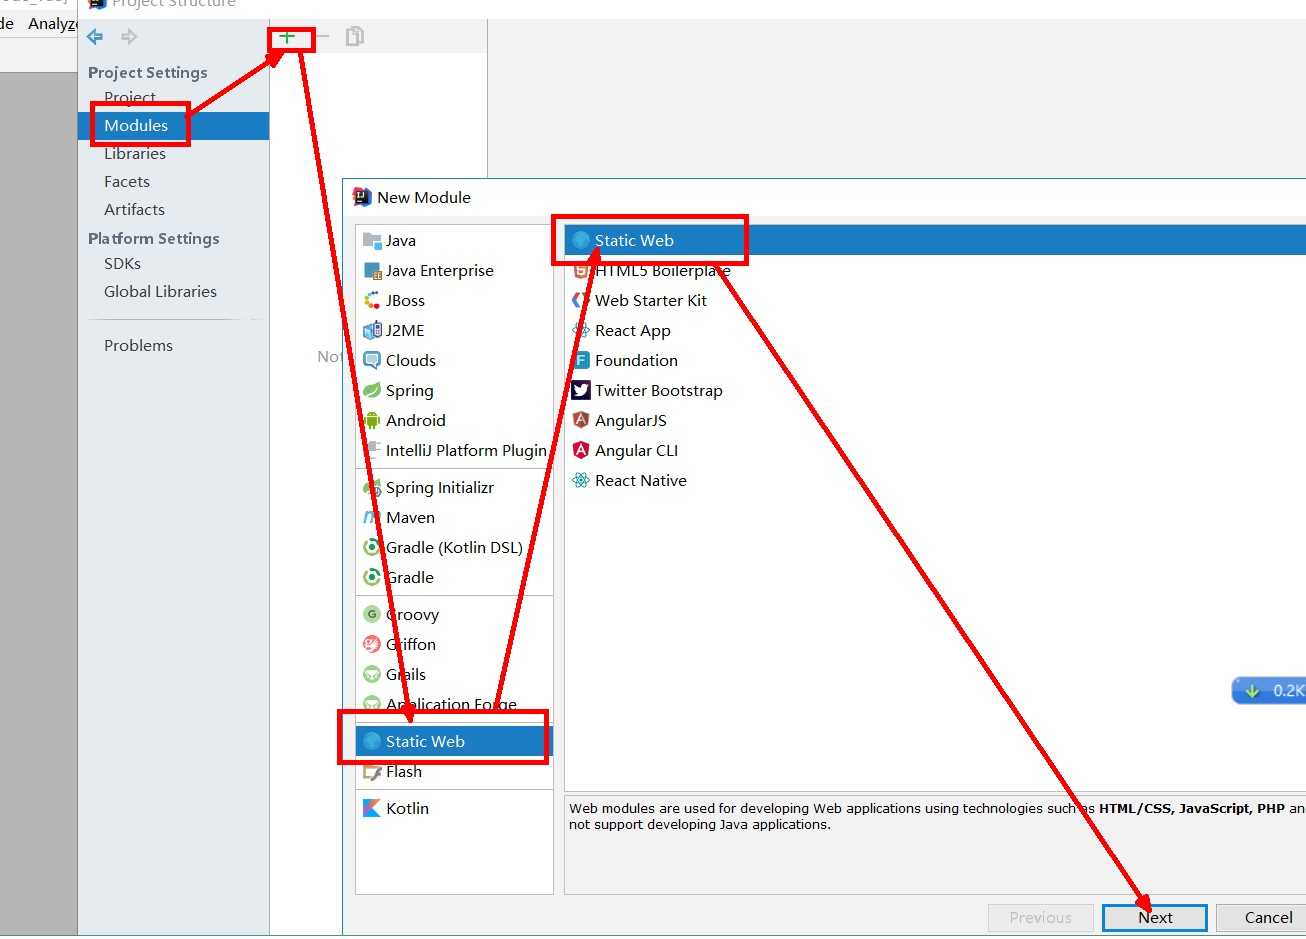Open the Artifacts settings section
The width and height of the screenshot is (1306, 939).
(x=134, y=209)
